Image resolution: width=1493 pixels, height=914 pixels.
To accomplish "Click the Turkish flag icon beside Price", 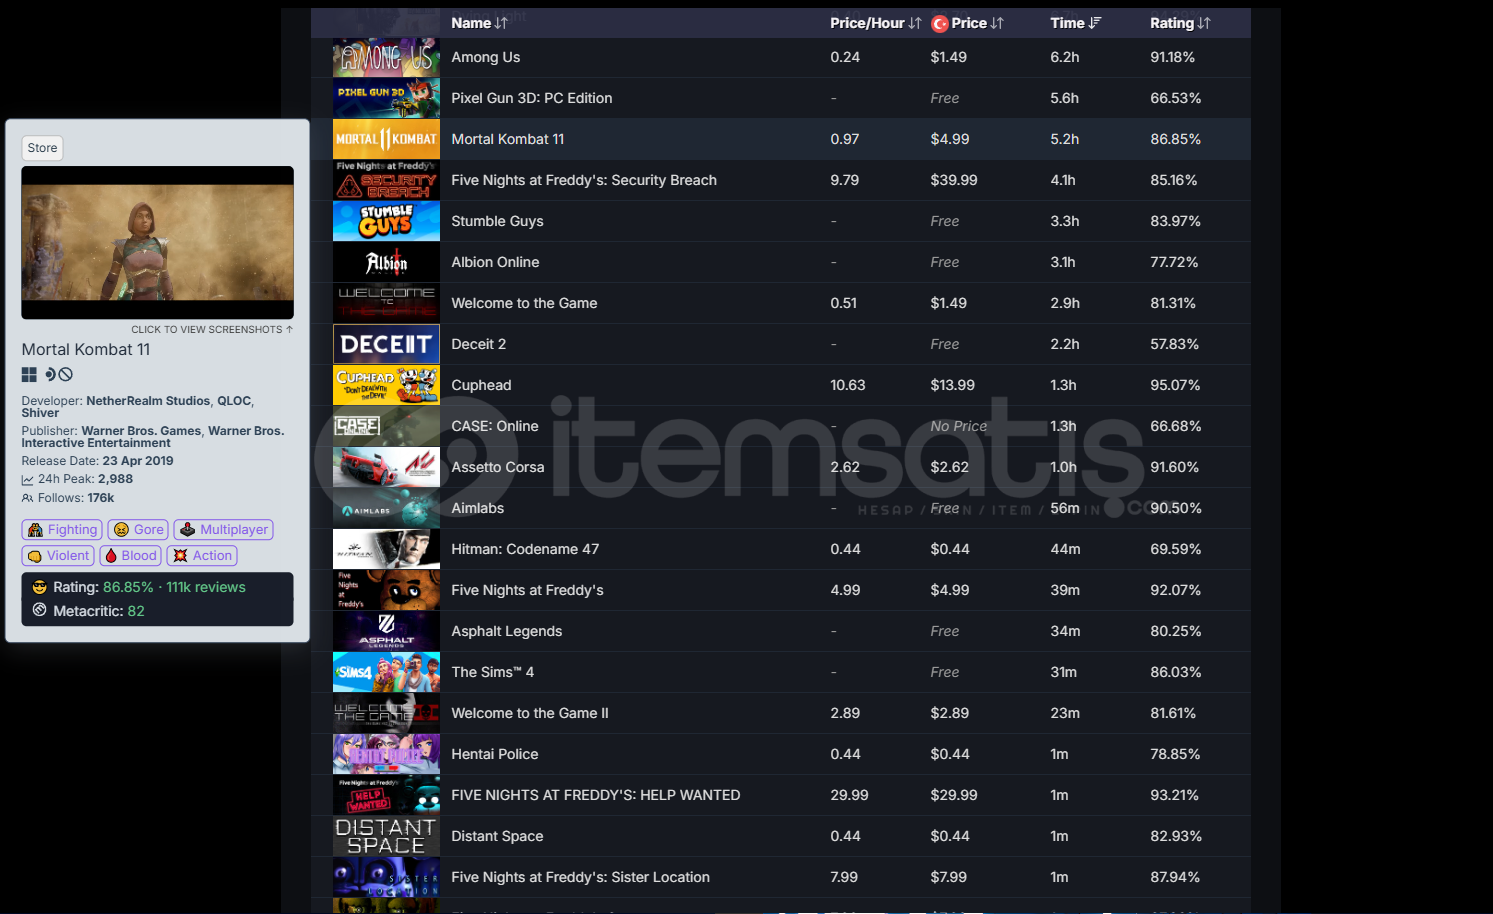I will pos(939,23).
